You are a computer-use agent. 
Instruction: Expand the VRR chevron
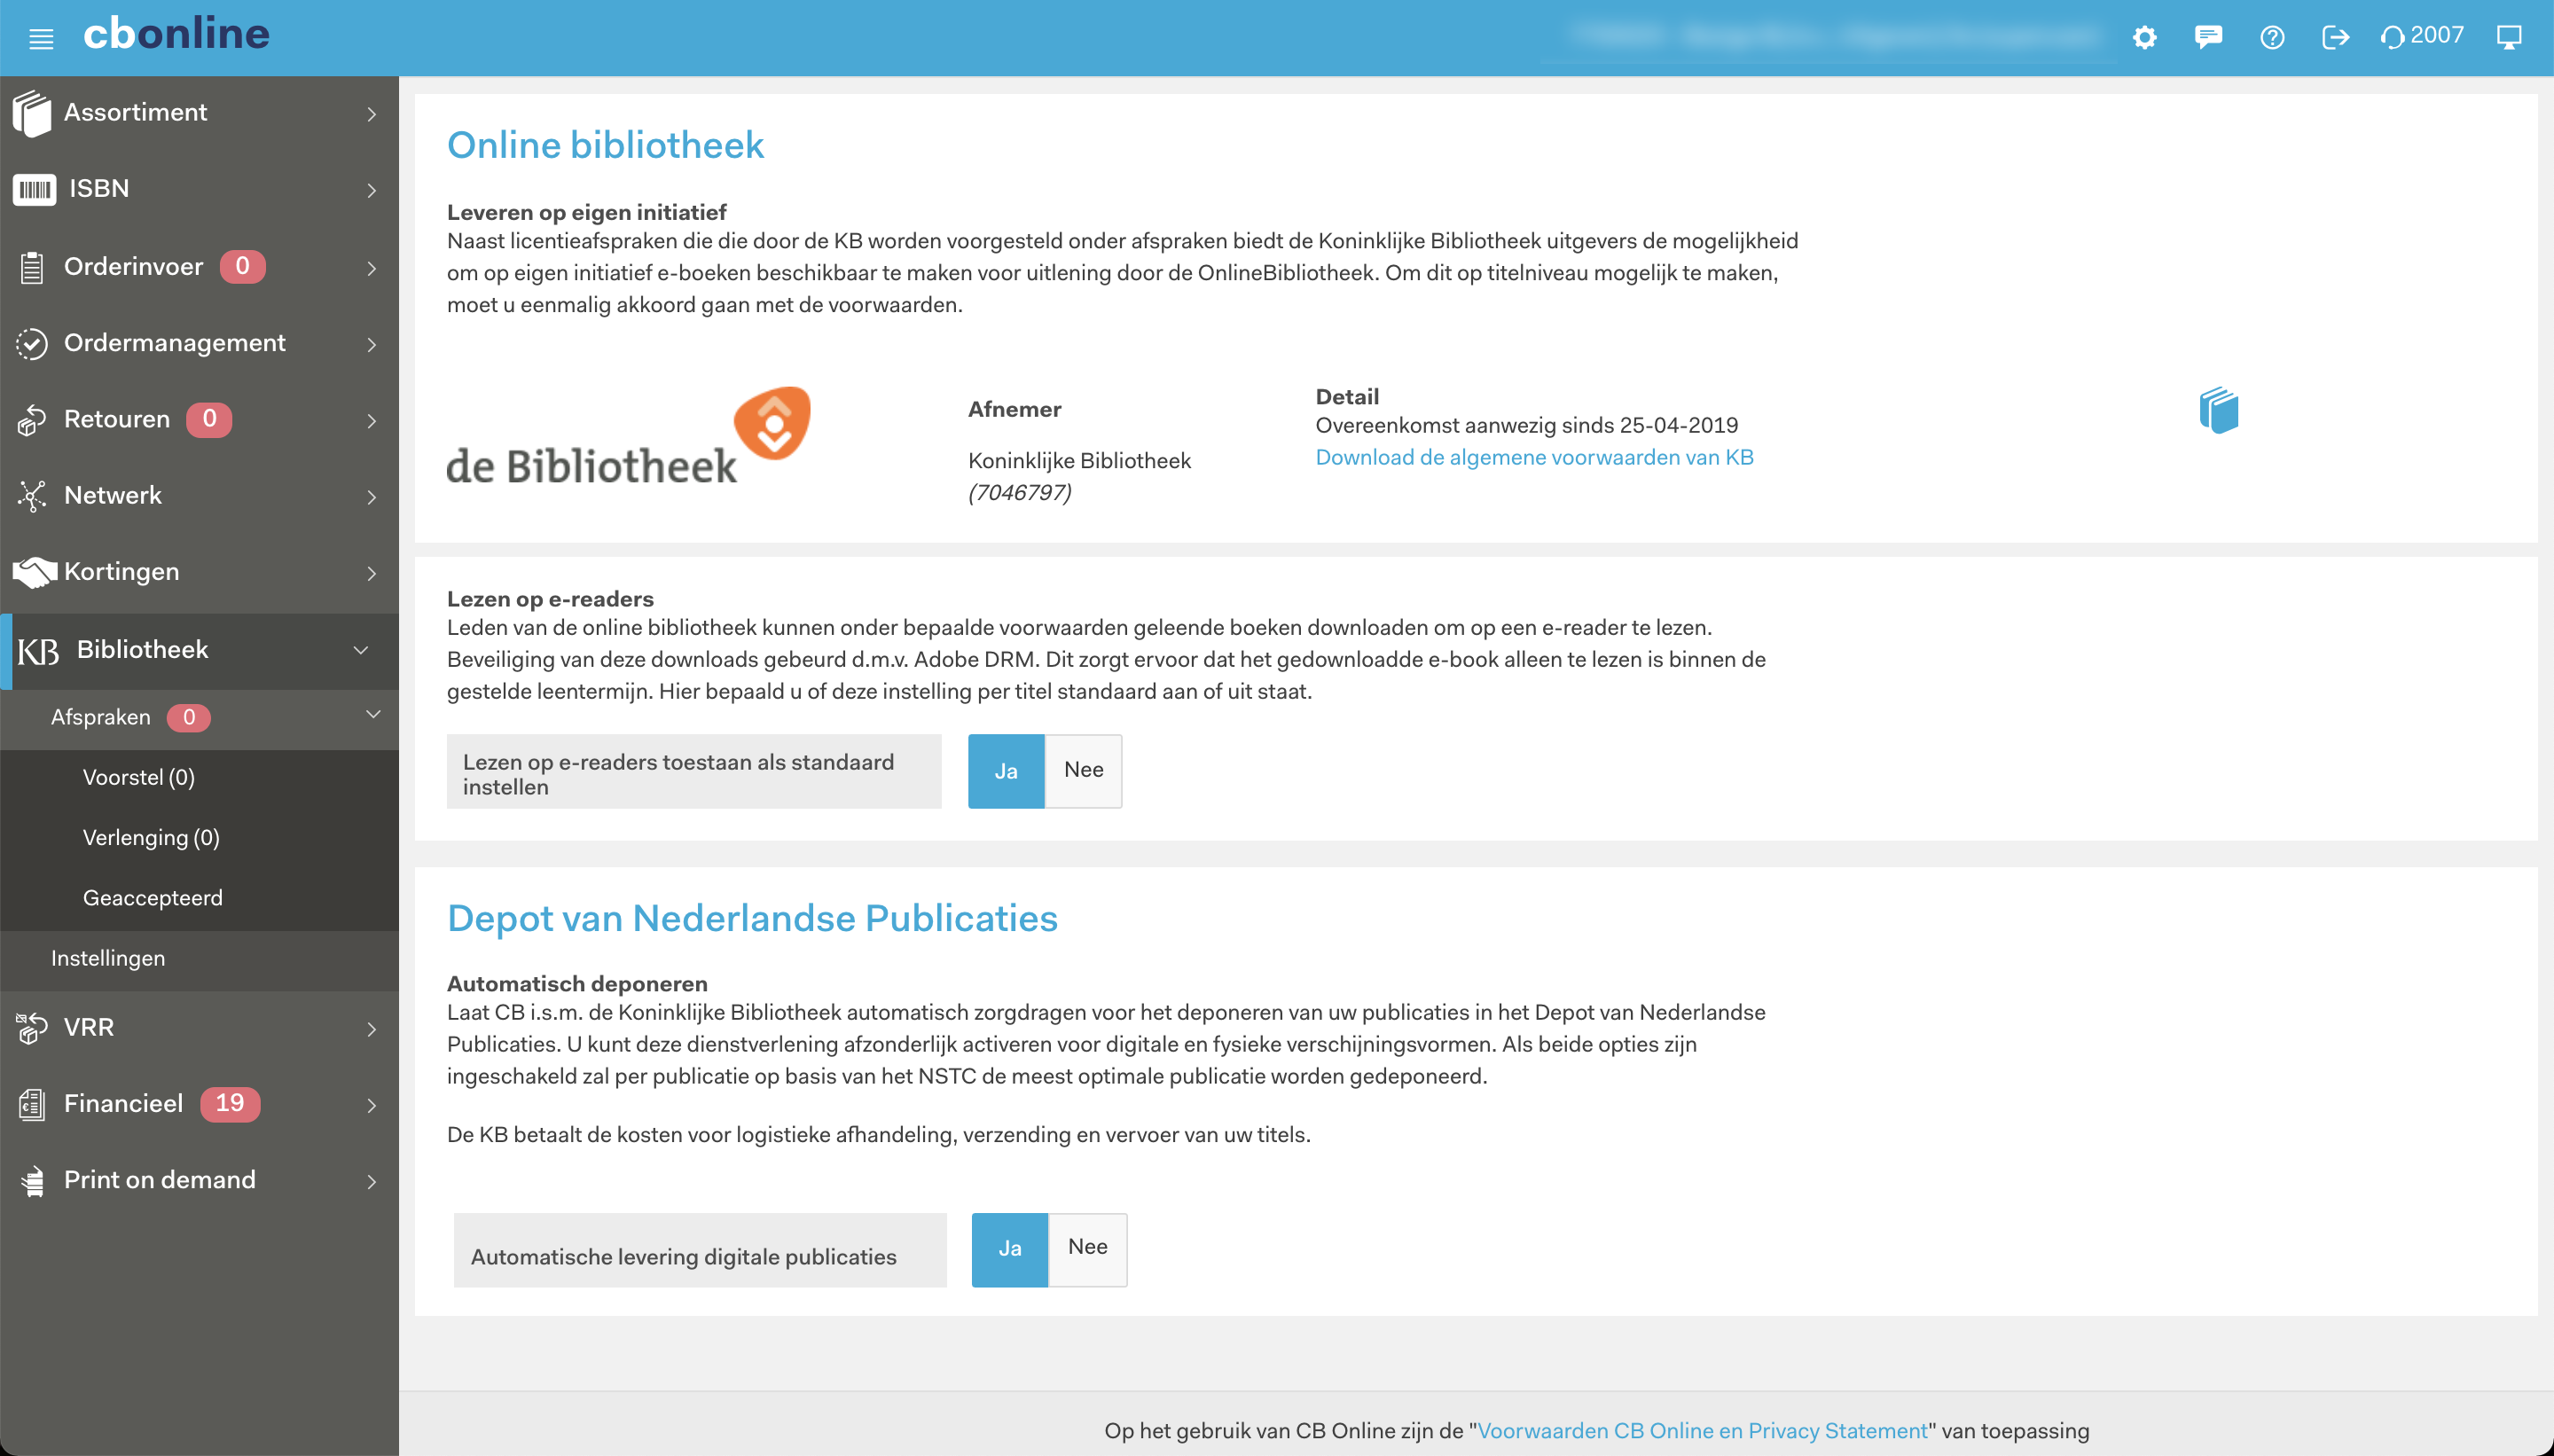(372, 1029)
